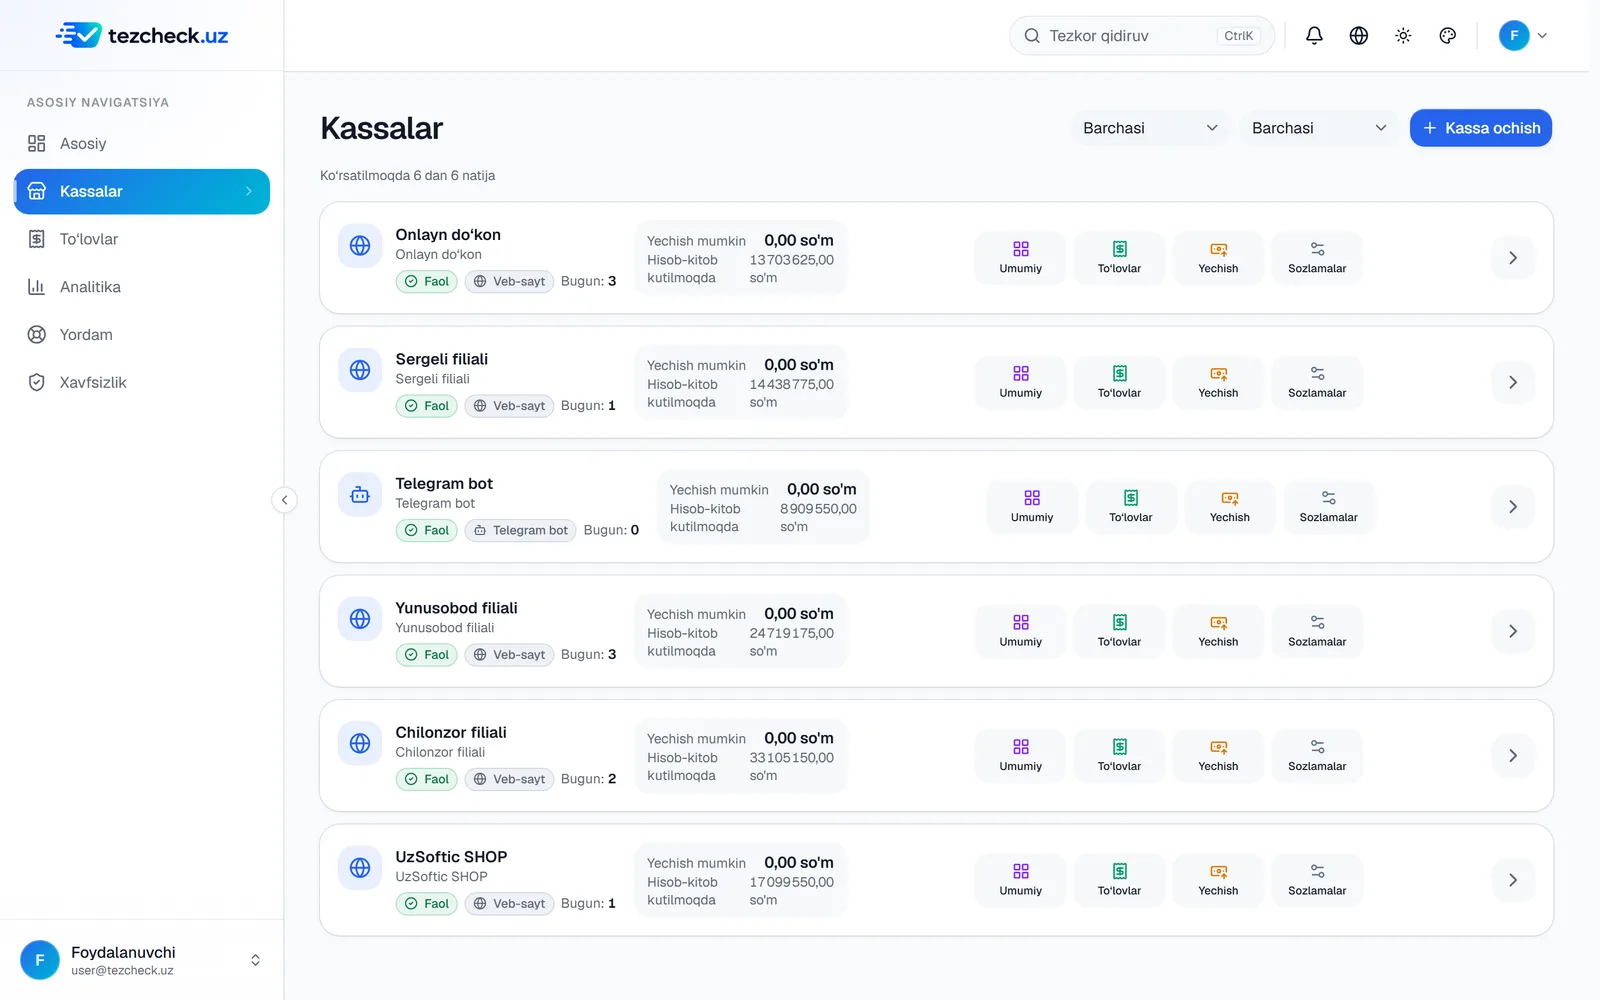Click Telegram bot robot icon
The height and width of the screenshot is (1000, 1600).
pyautogui.click(x=360, y=494)
